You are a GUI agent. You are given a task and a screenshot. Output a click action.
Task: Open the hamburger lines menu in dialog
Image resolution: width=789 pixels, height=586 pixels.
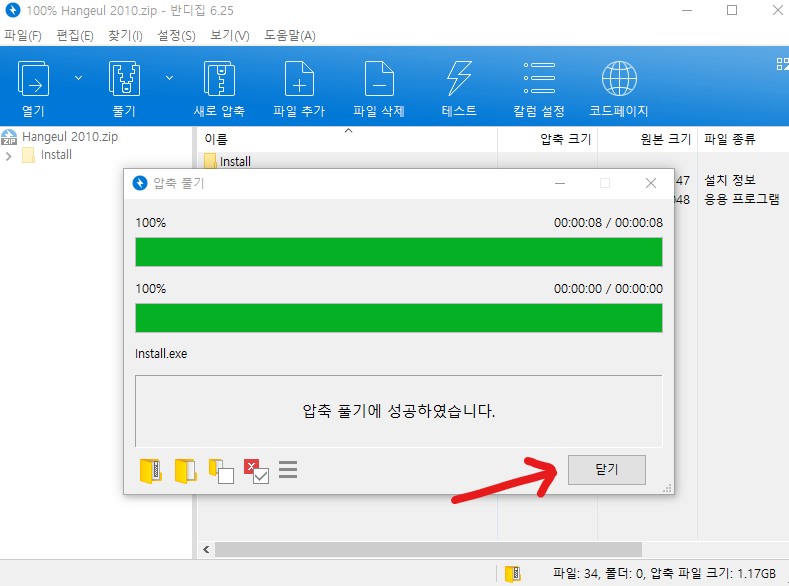288,469
